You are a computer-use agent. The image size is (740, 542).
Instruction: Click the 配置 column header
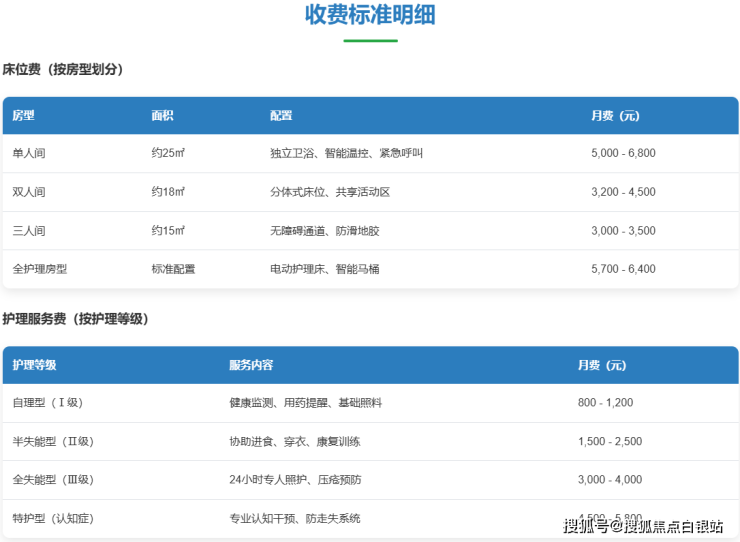[x=281, y=116]
